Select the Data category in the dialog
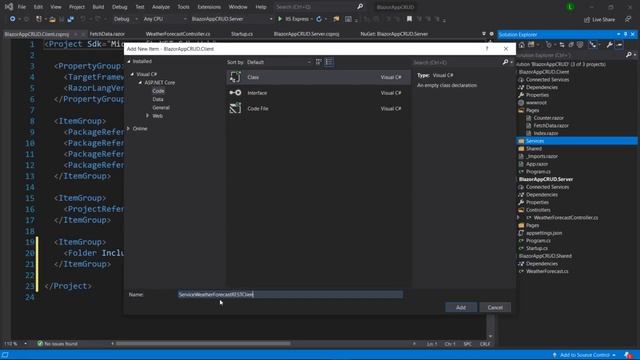The image size is (640, 360). [158, 99]
